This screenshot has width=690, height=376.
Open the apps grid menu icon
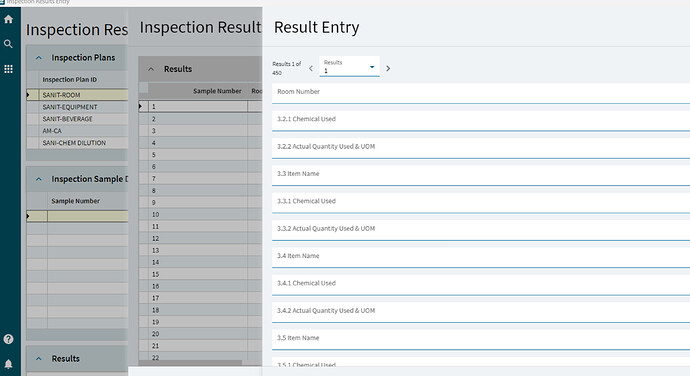[8, 69]
